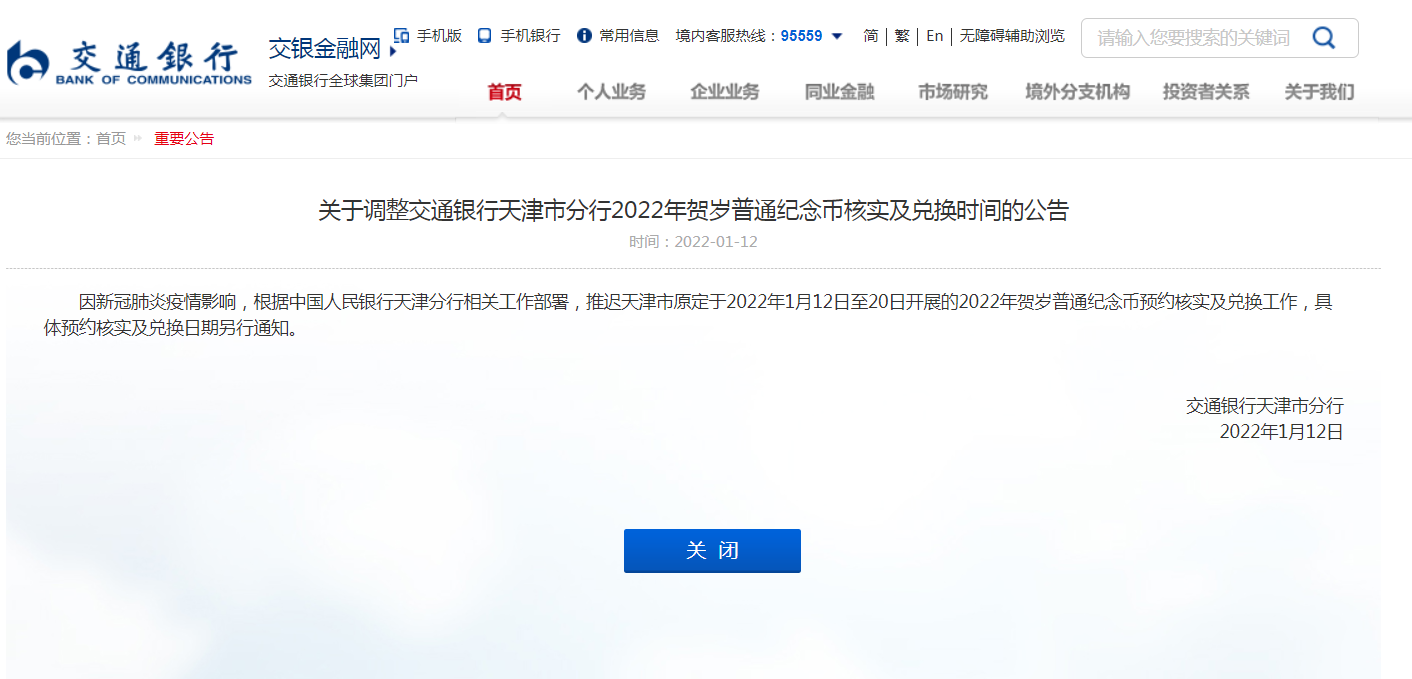This screenshot has height=679, width=1412.
Task: Open 常用信息 link text
Action: point(629,36)
